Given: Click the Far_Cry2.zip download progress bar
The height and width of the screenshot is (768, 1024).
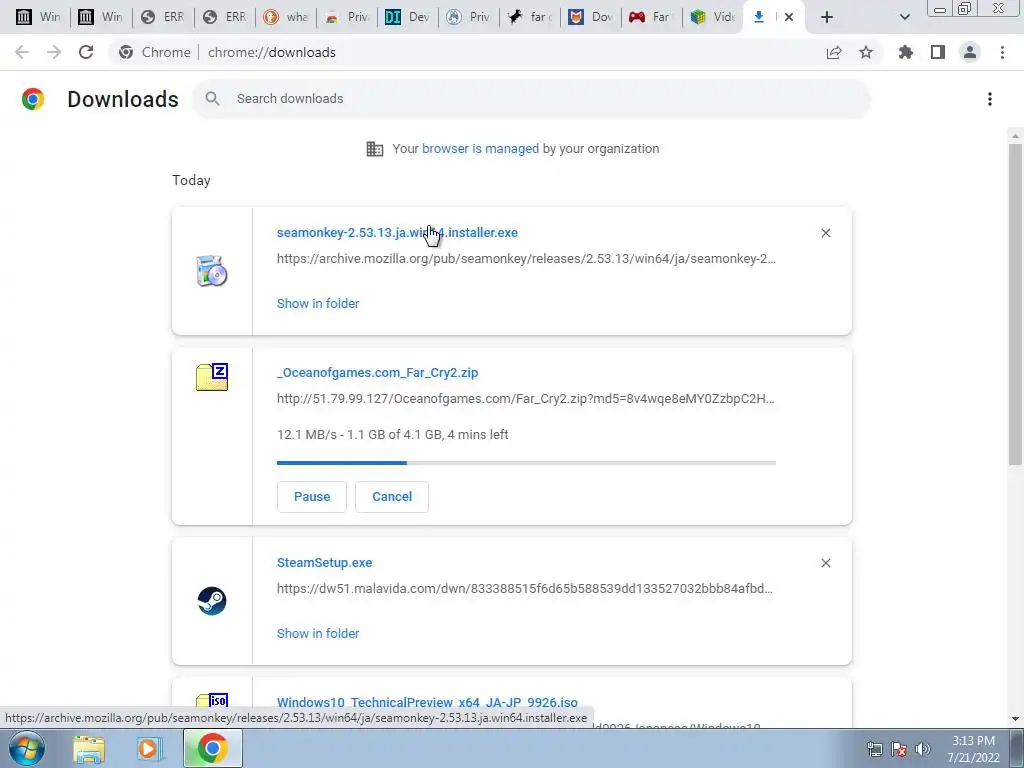Looking at the screenshot, I should pyautogui.click(x=526, y=462).
